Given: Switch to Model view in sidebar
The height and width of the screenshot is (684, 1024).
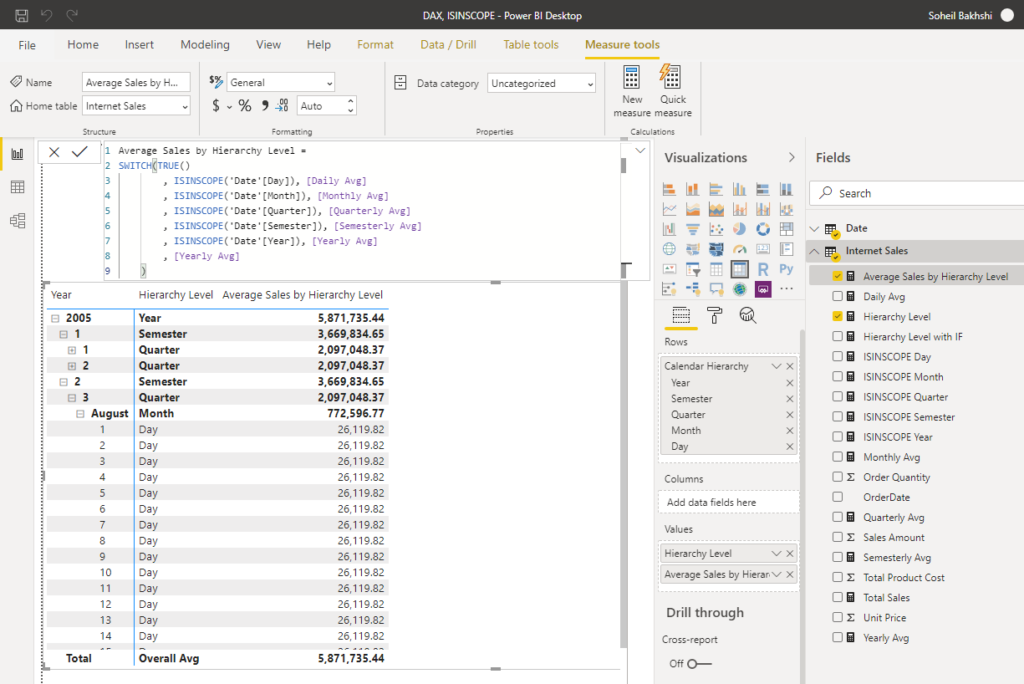Looking at the screenshot, I should coord(18,221).
